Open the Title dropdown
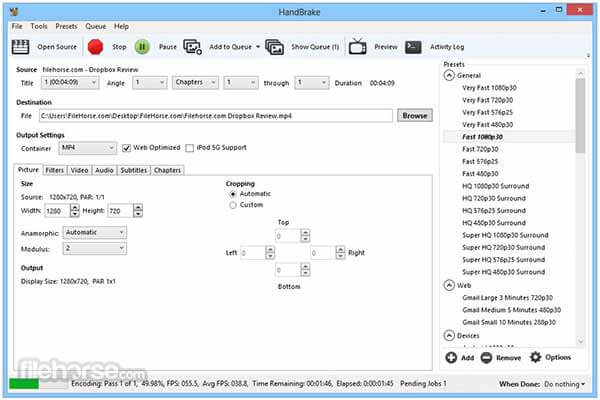Viewport: 600px width, 400px height. [x=70, y=82]
